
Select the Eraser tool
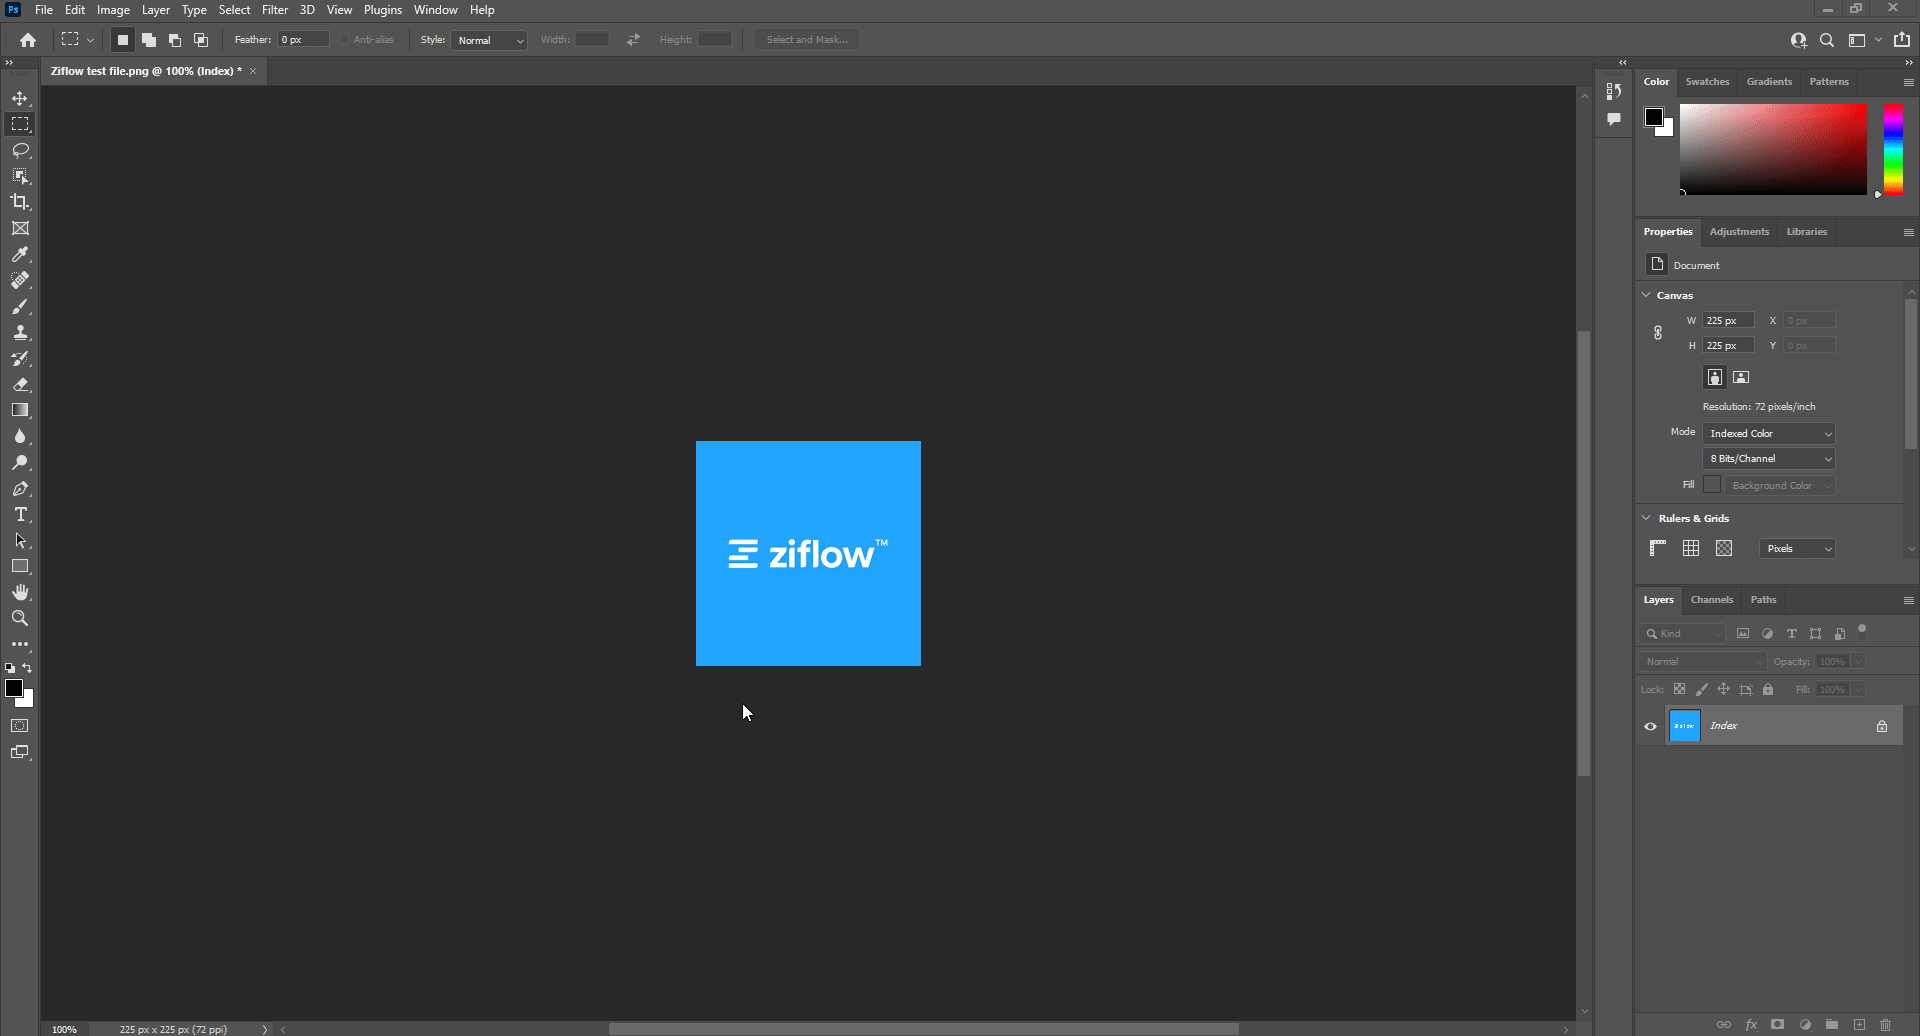(x=20, y=384)
